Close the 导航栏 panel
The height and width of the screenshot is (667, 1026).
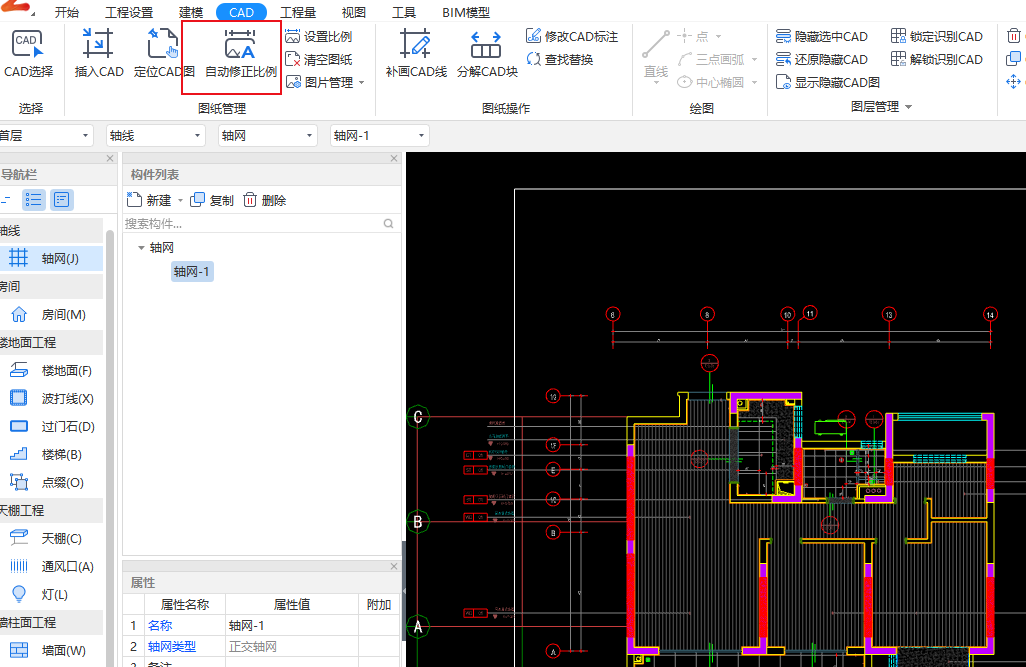[110, 158]
